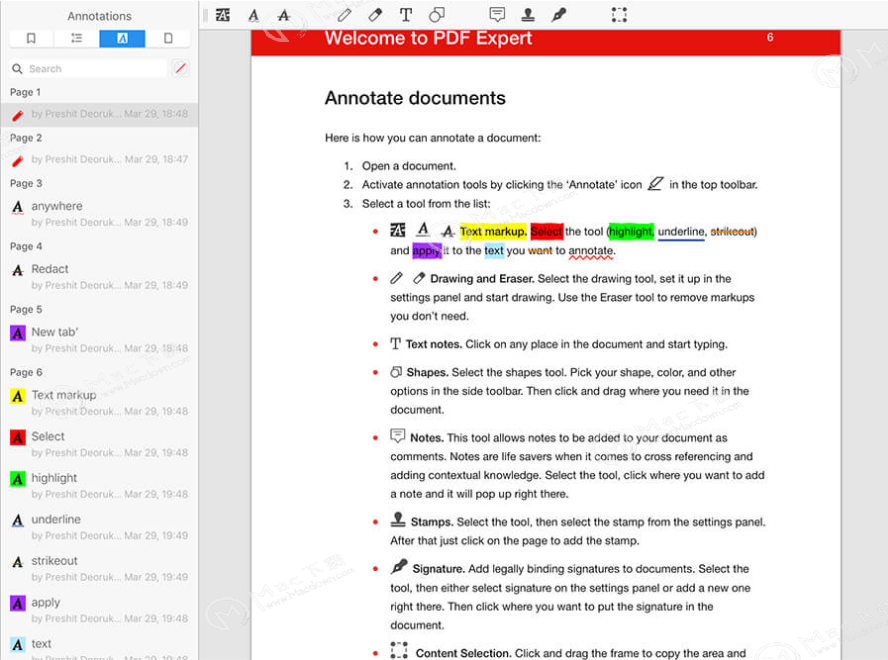Screen dimensions: 888x660
Task: Click yellow highlighted 'Text markup.' in document
Action: tap(493, 231)
